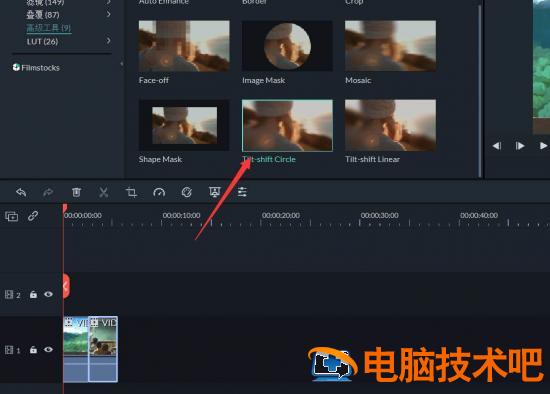Open the 高级工具 (9) category
The height and width of the screenshot is (394, 550).
(x=49, y=28)
